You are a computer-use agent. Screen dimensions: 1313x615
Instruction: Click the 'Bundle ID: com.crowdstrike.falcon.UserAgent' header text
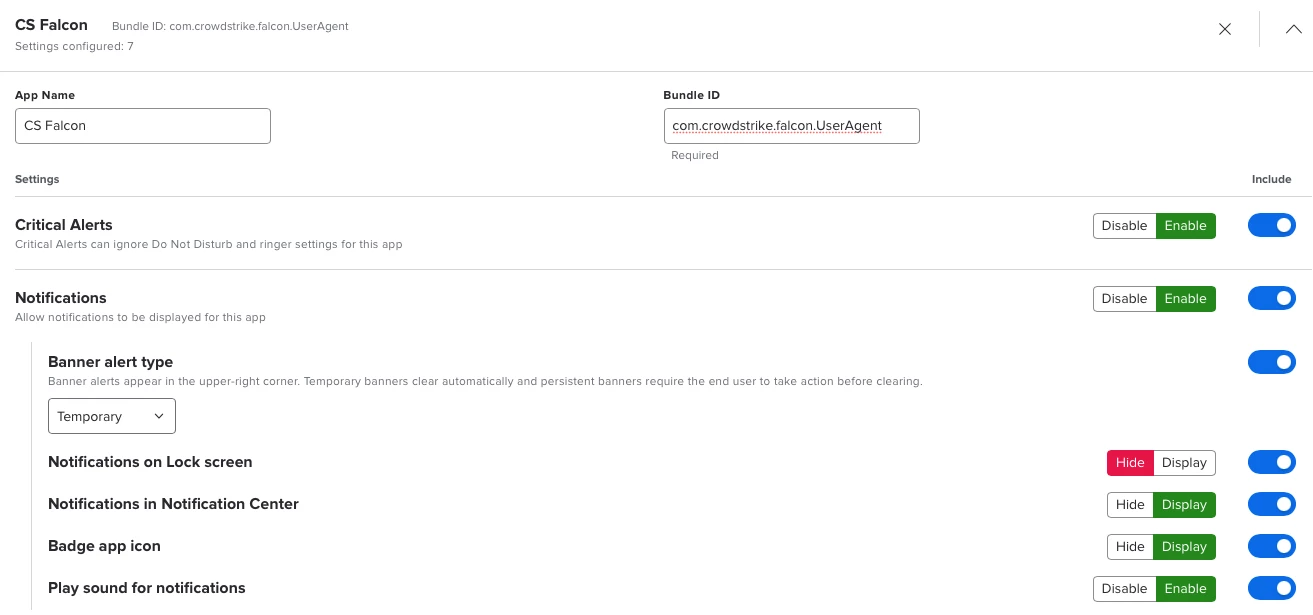tap(230, 26)
